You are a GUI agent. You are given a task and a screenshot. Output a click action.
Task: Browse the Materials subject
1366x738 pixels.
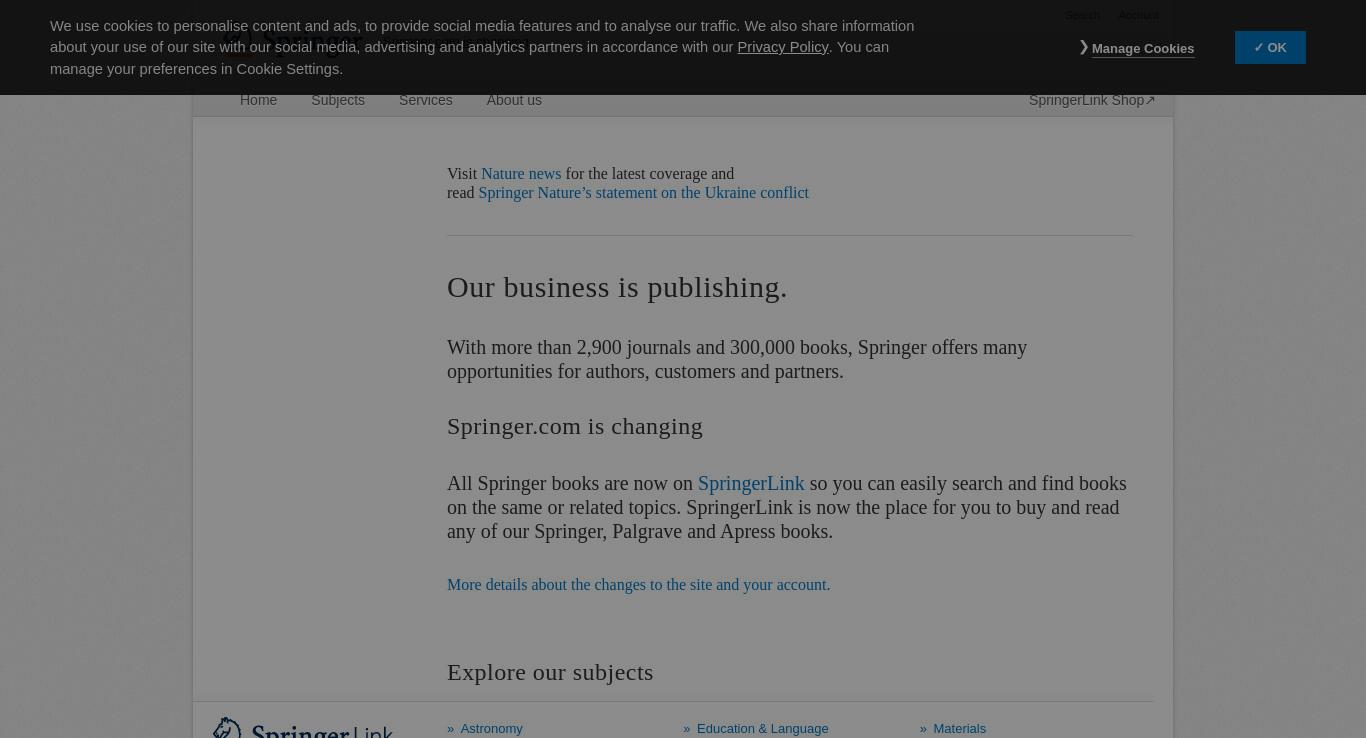[959, 729]
